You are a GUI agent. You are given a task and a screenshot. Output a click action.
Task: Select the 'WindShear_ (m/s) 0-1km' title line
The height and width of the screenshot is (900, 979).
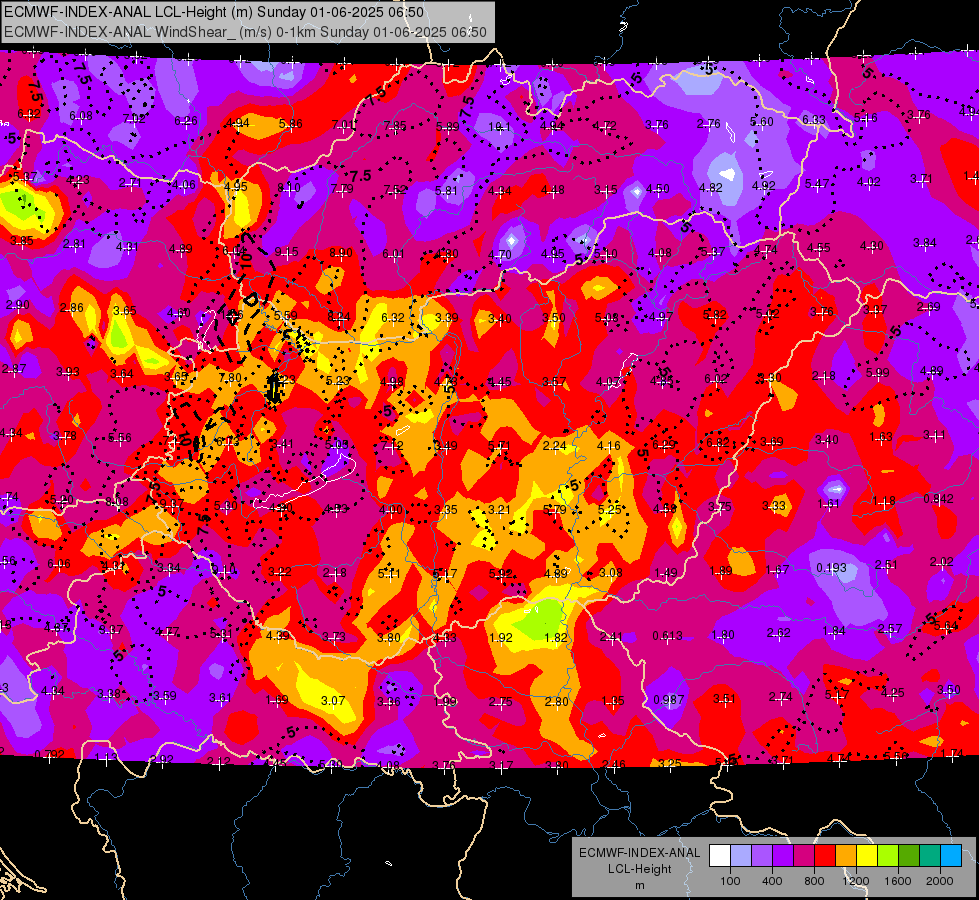click(x=245, y=32)
